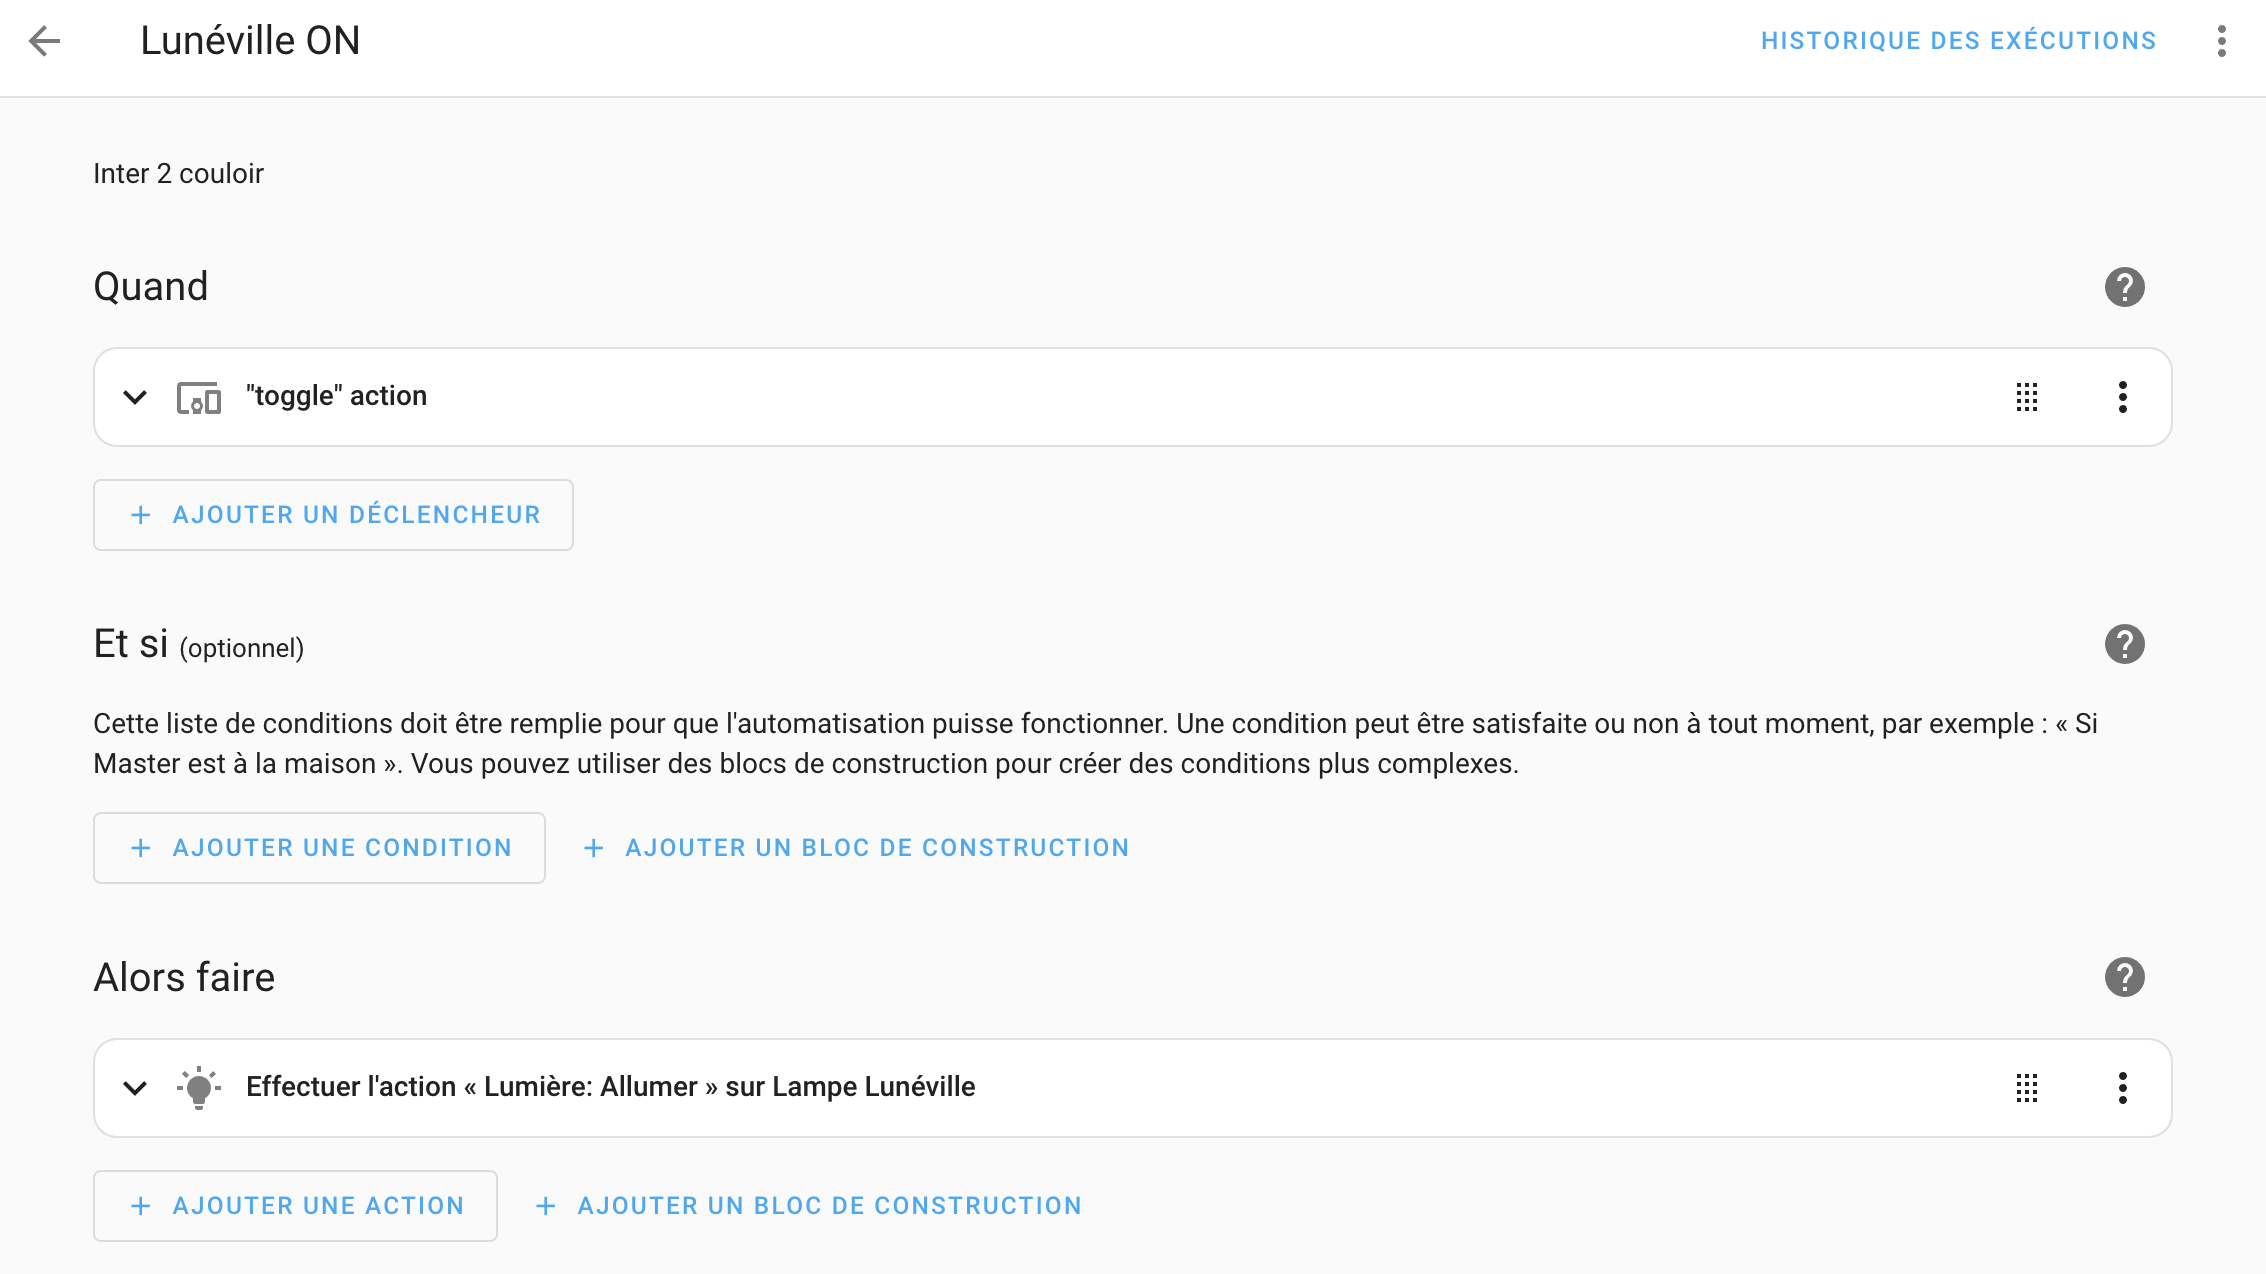Click the Et si (optionnel) heading

pos(198,644)
